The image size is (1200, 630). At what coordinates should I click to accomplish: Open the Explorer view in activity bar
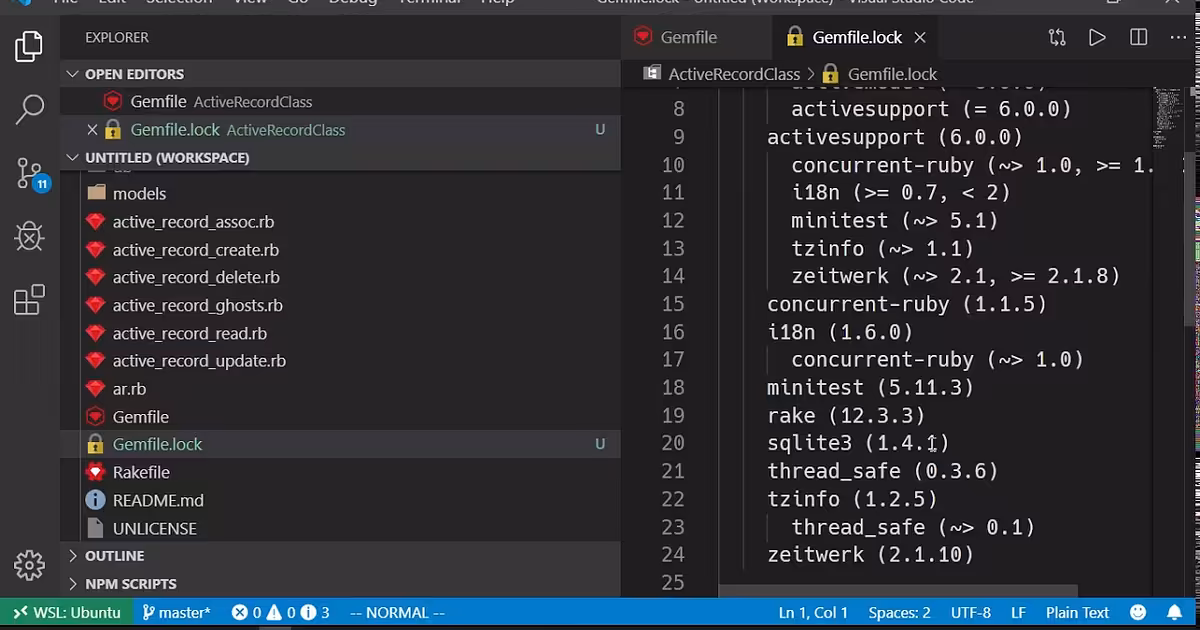29,46
